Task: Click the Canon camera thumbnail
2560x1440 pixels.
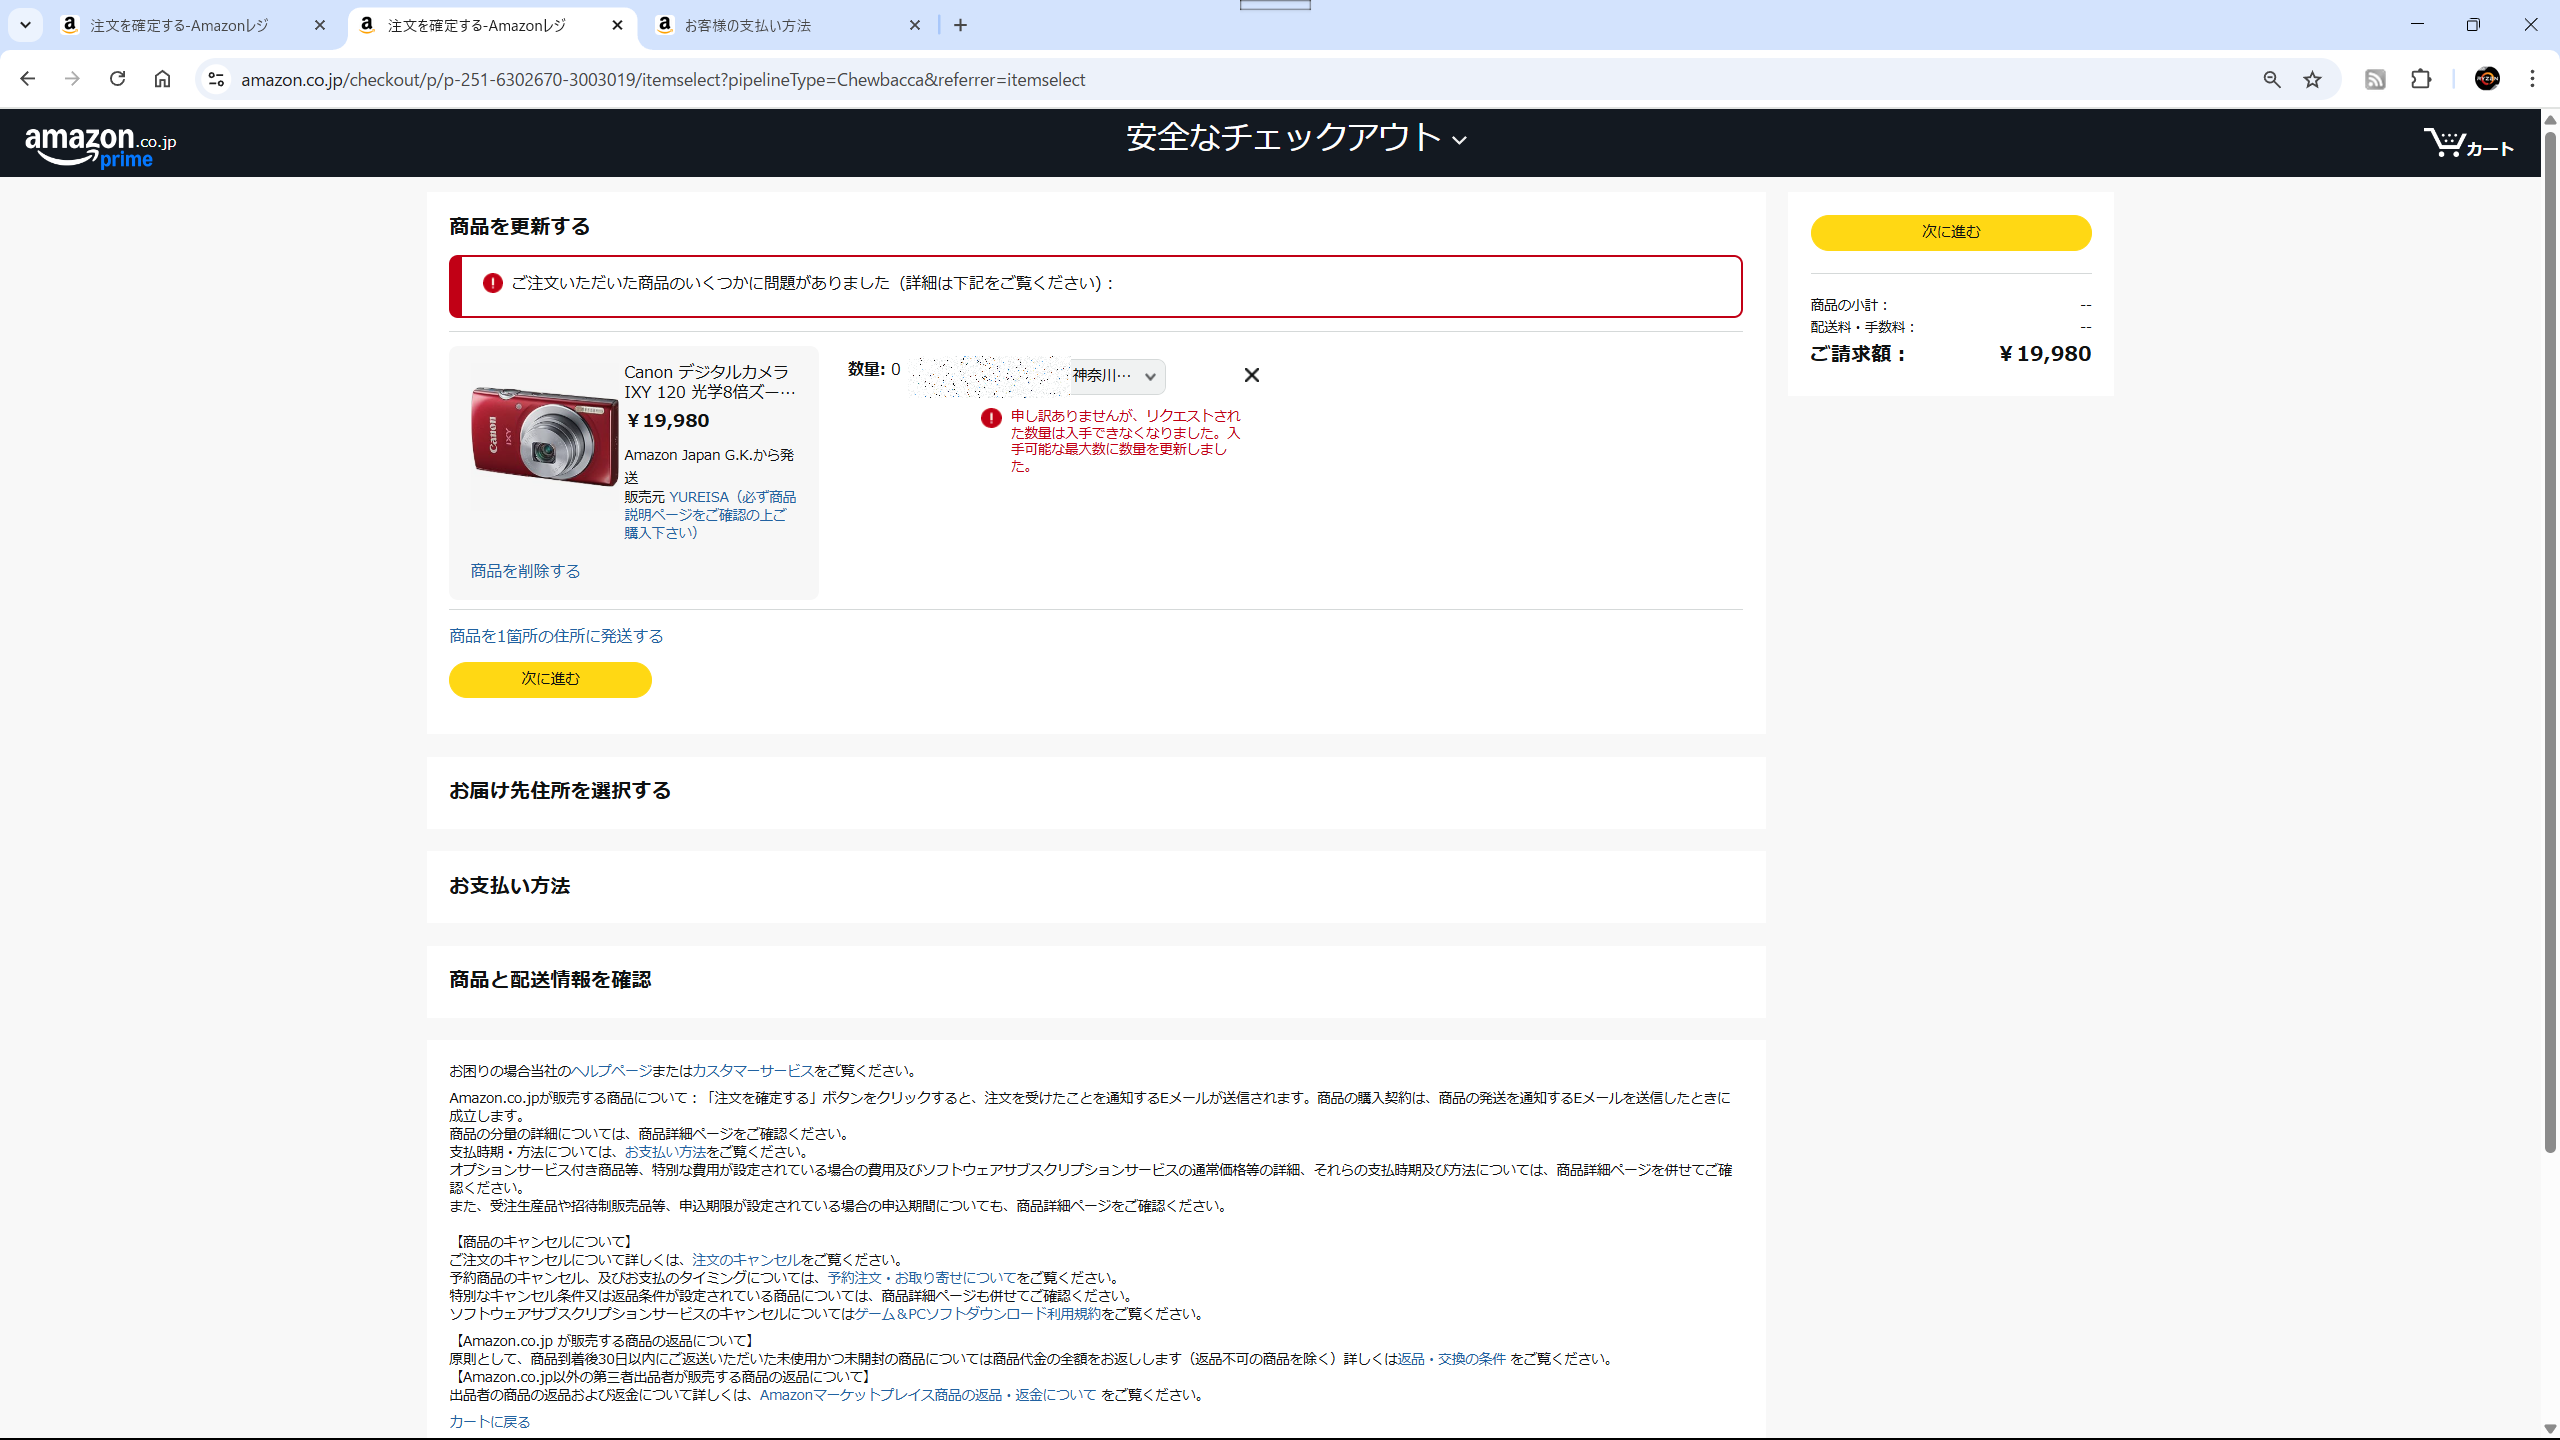Action: click(x=544, y=436)
